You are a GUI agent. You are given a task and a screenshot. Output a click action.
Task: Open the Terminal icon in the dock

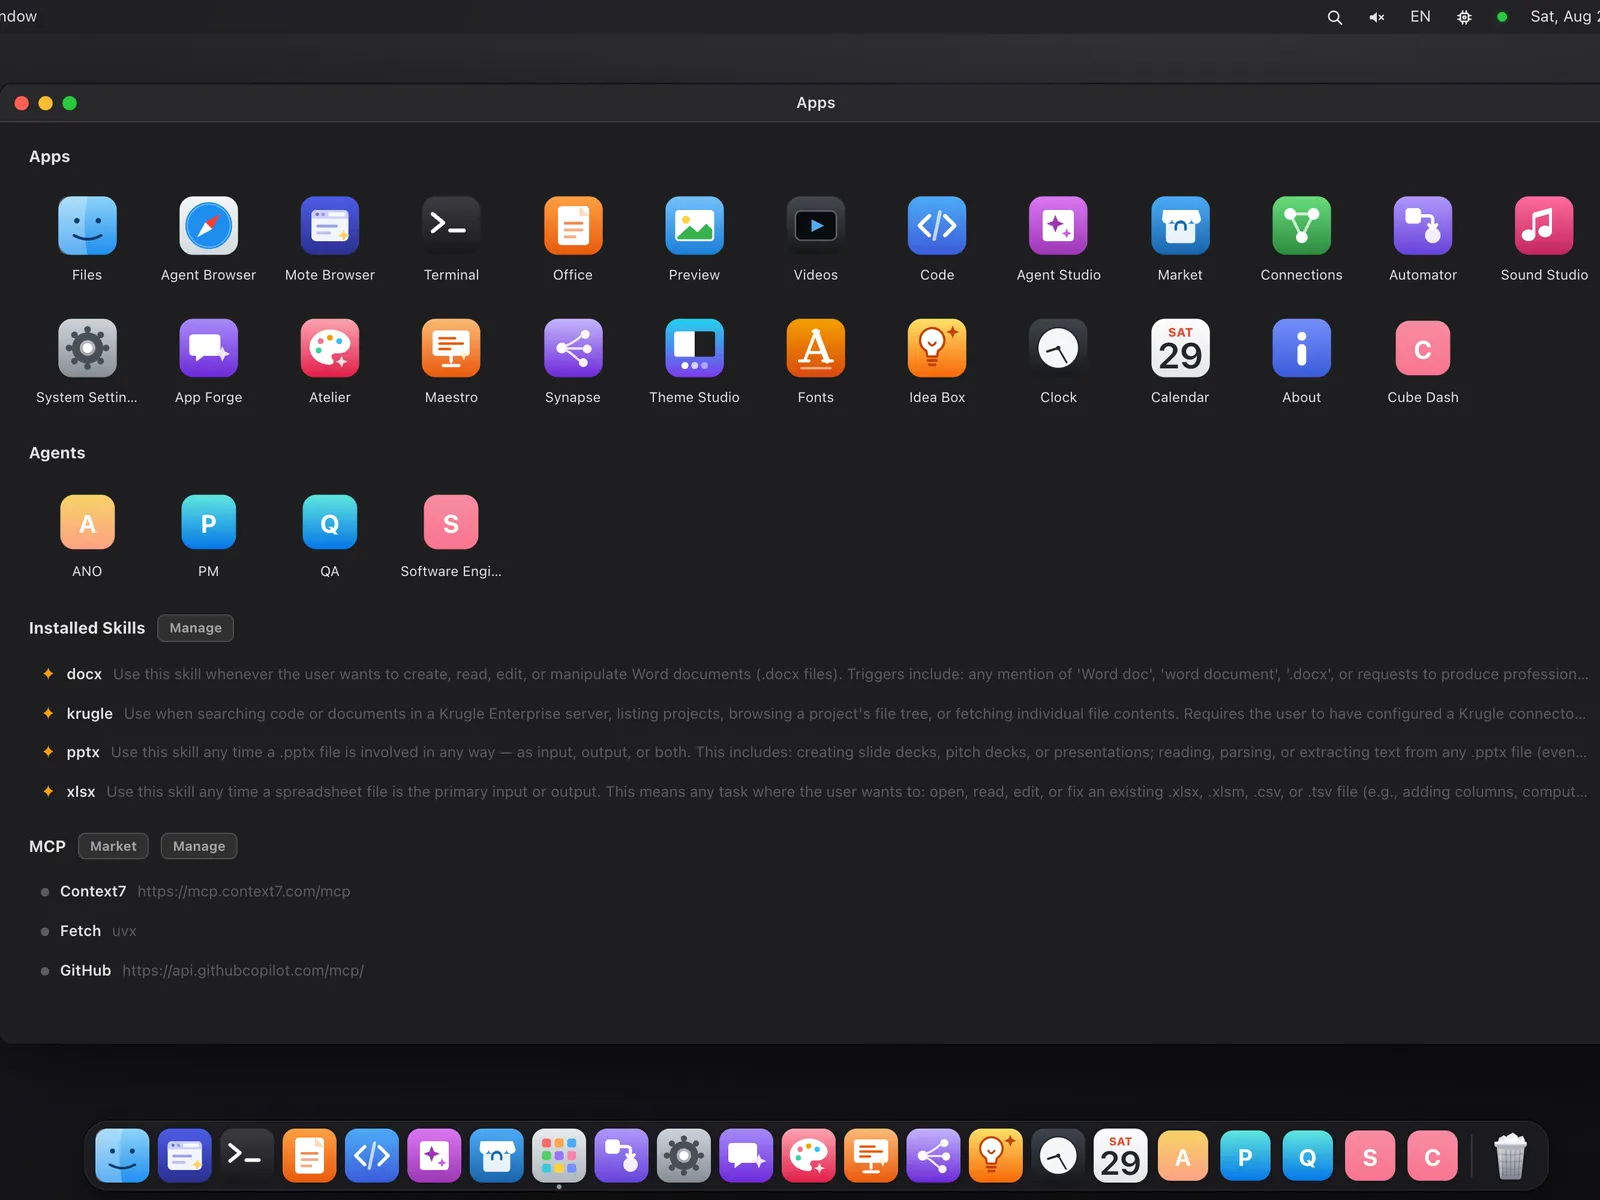[247, 1157]
